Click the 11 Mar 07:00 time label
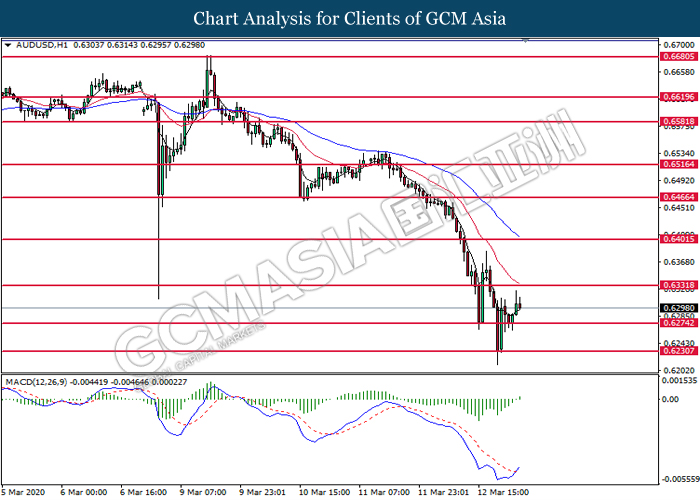 384,492
